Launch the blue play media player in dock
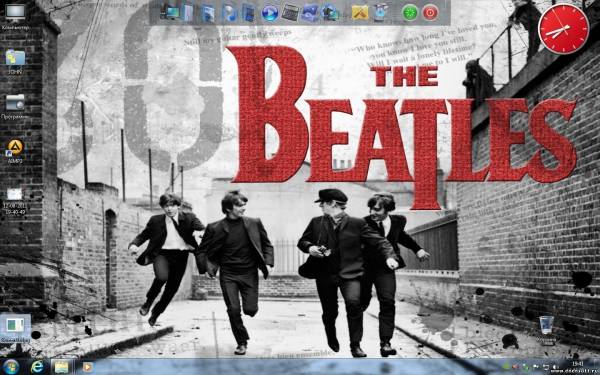Screen dimensions: 600x375 pos(270,13)
